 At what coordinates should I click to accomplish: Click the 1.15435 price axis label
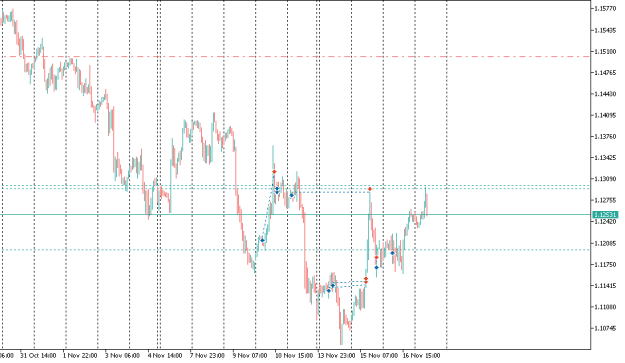click(605, 30)
